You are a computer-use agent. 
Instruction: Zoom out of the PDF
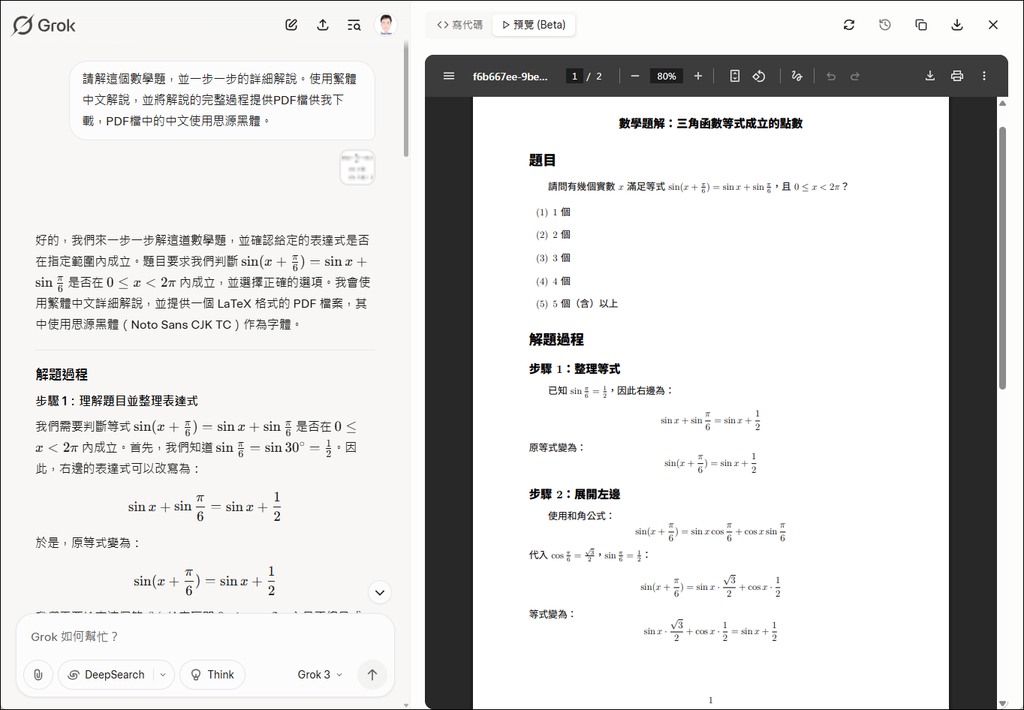click(x=635, y=76)
